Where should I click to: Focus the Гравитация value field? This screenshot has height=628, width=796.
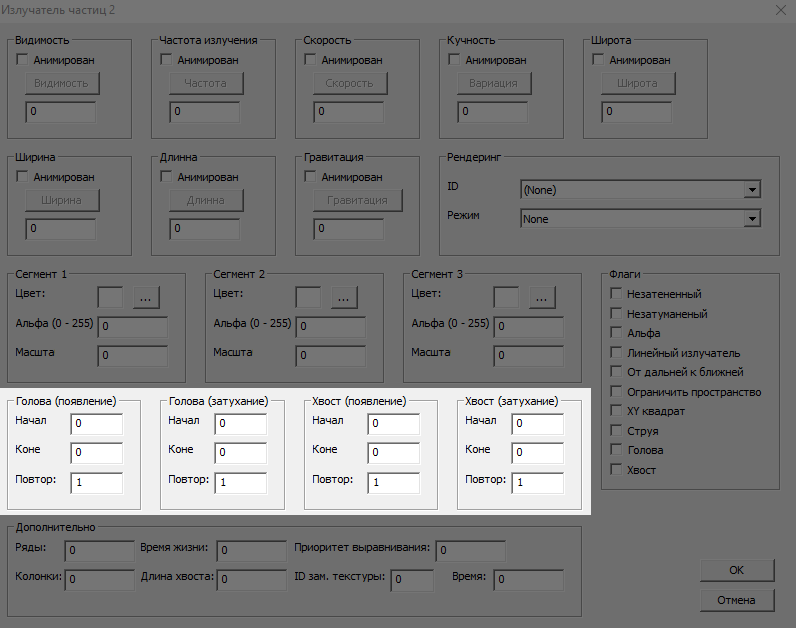coord(349,229)
